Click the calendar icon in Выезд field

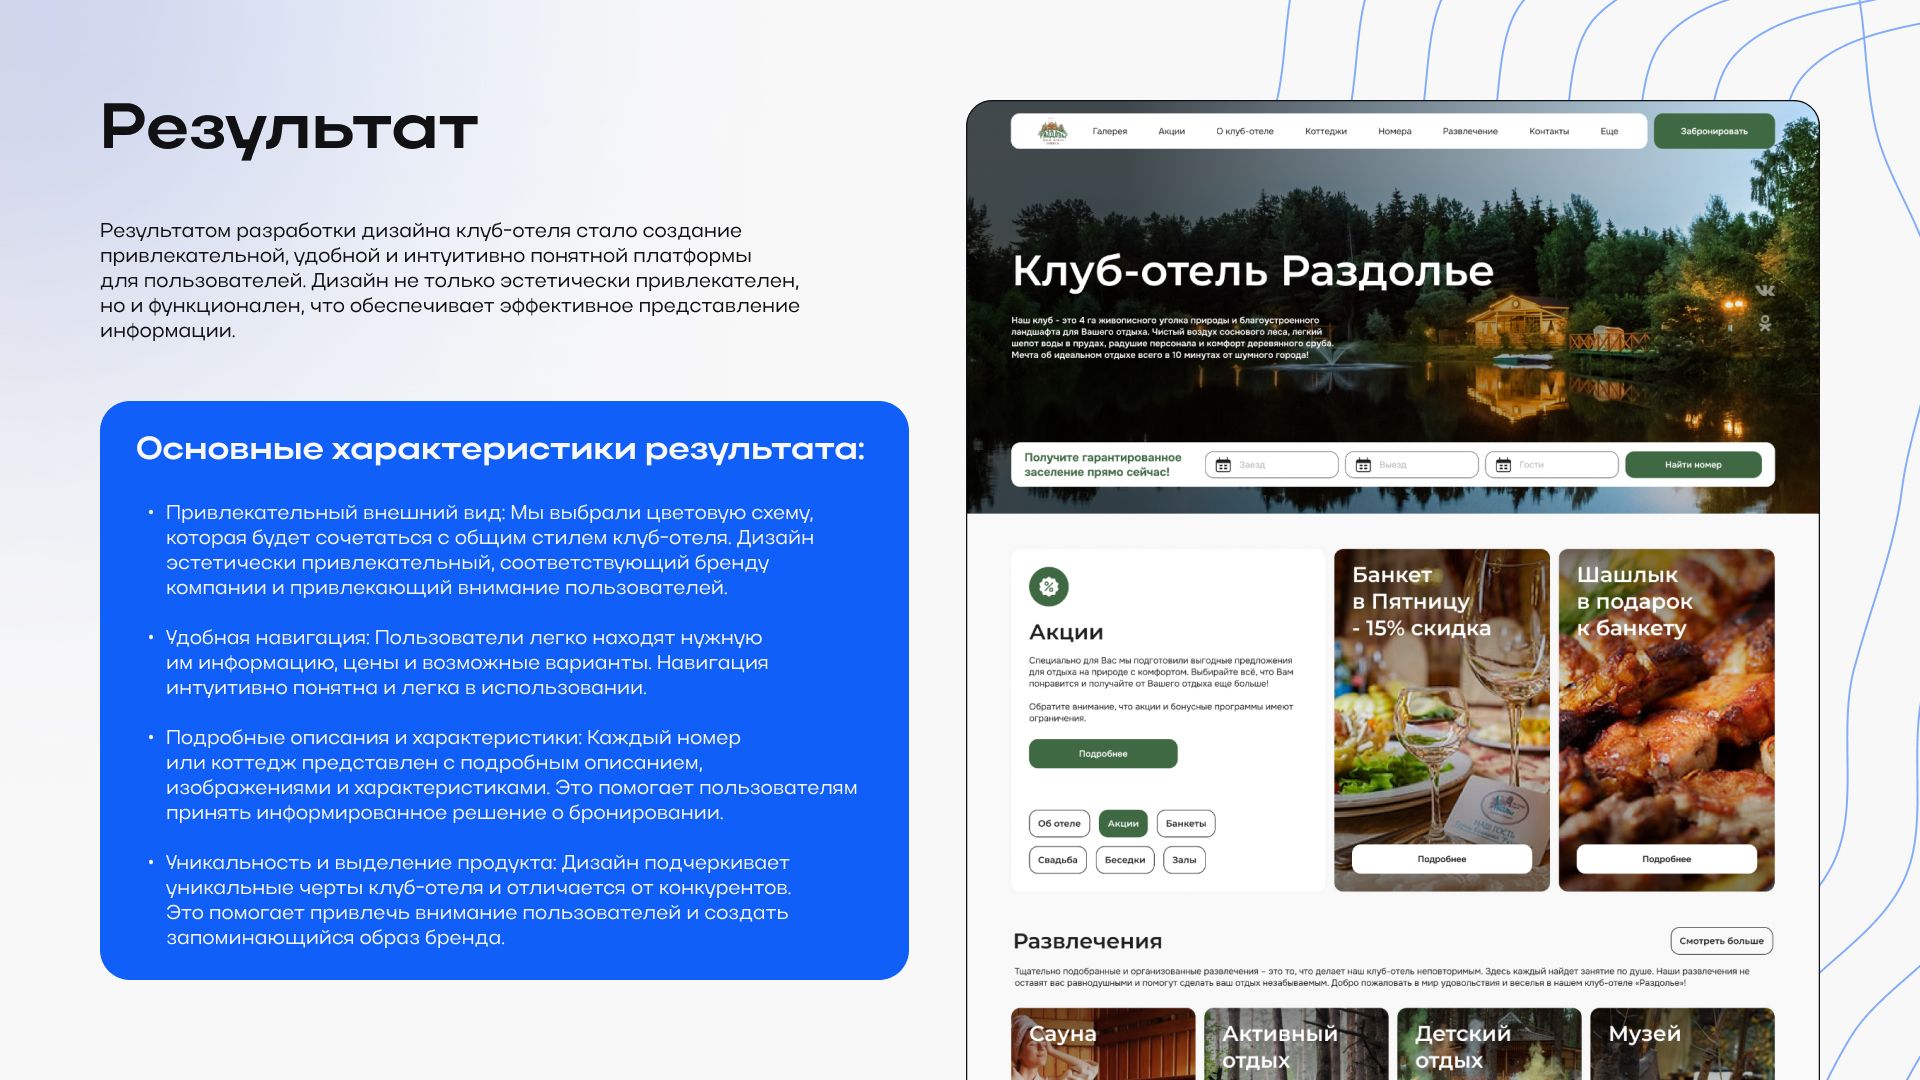pos(1363,465)
